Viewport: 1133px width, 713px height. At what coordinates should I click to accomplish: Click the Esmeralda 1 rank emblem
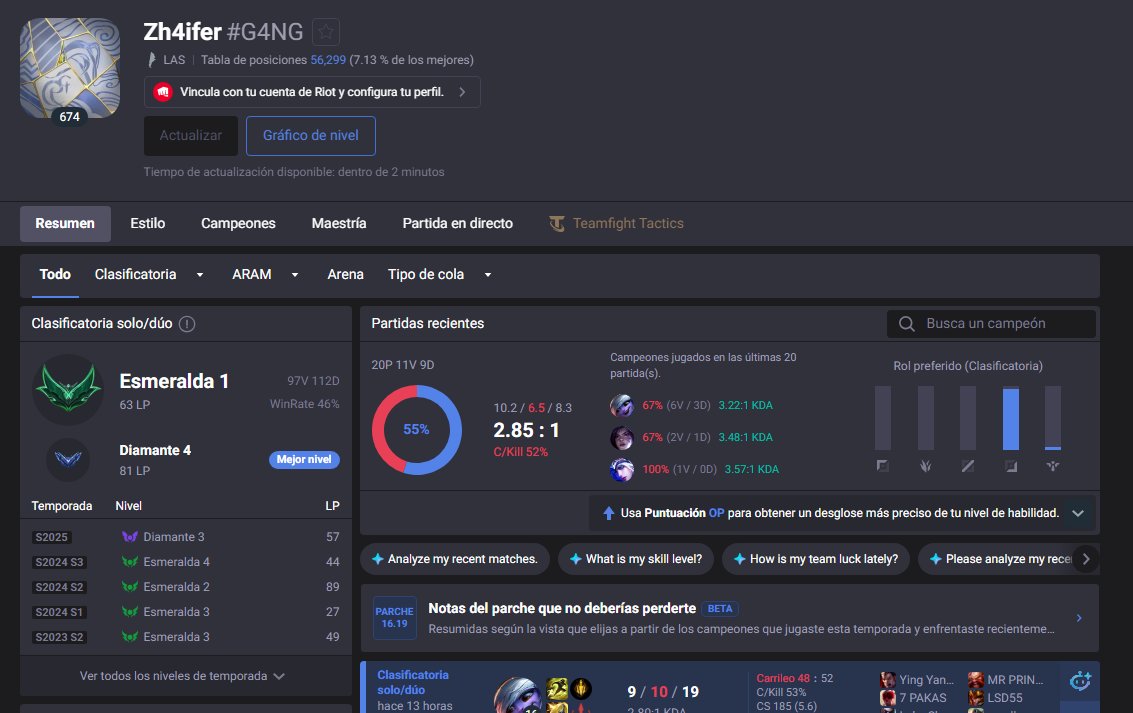[x=68, y=389]
